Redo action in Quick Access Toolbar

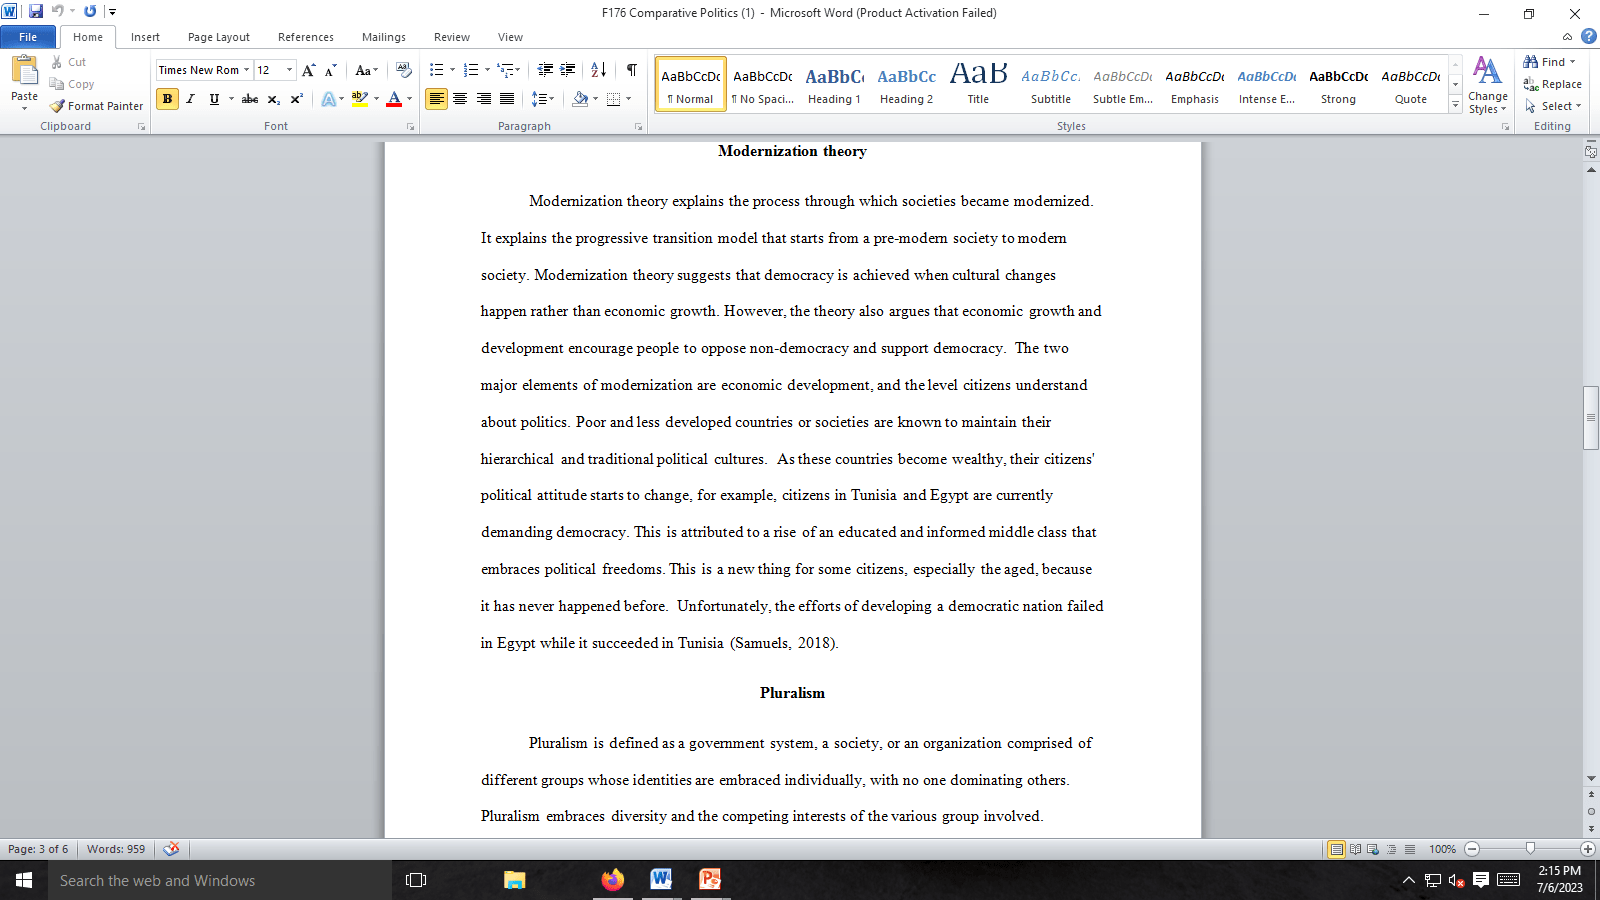tap(90, 12)
